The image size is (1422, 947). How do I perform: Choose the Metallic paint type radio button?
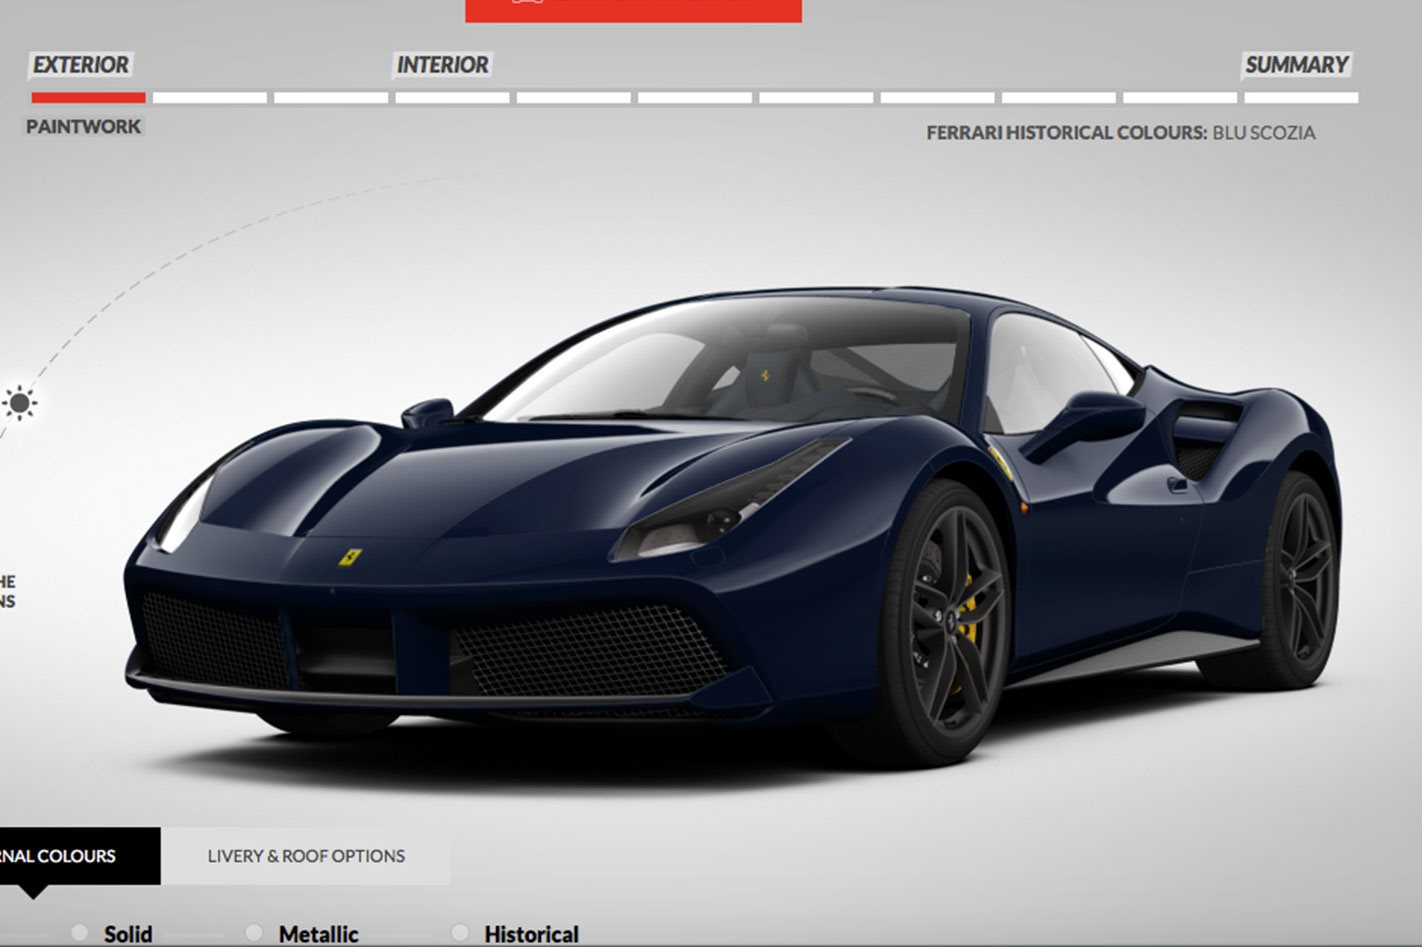pos(254,933)
